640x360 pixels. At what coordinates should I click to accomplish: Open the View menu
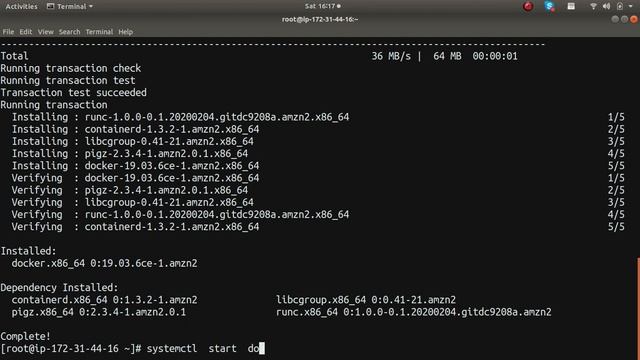45,32
